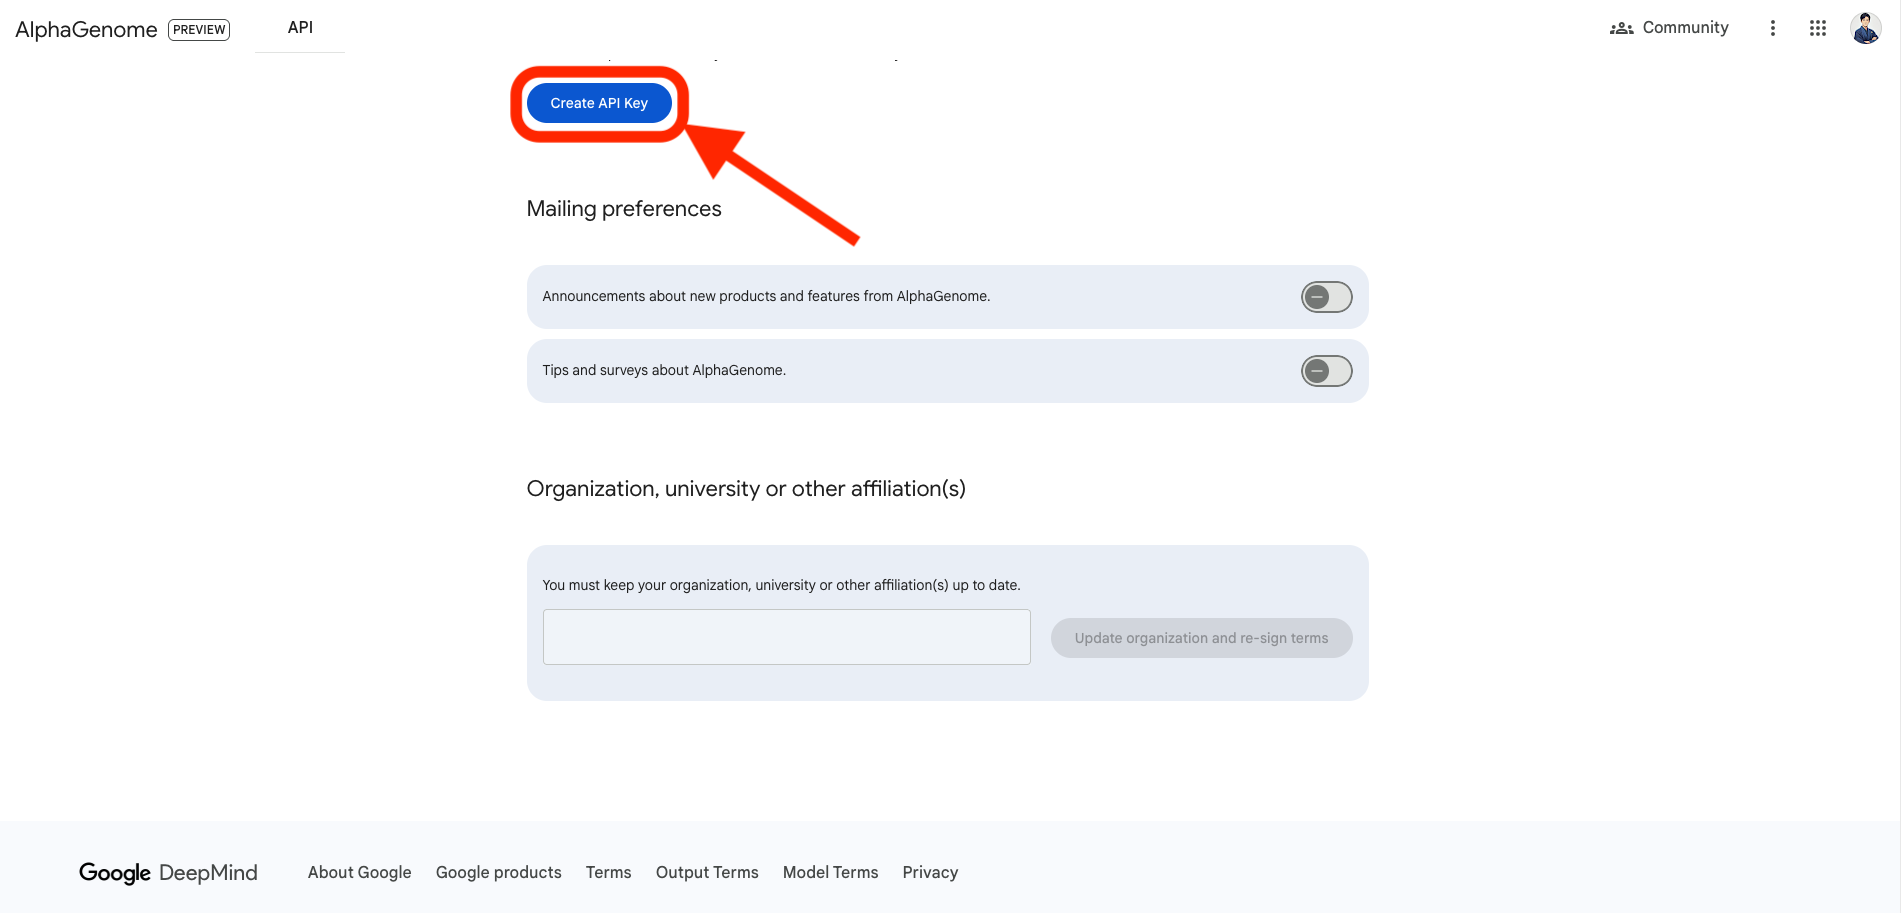The width and height of the screenshot is (1901, 913).
Task: Open the Model Terms link
Action: (830, 872)
